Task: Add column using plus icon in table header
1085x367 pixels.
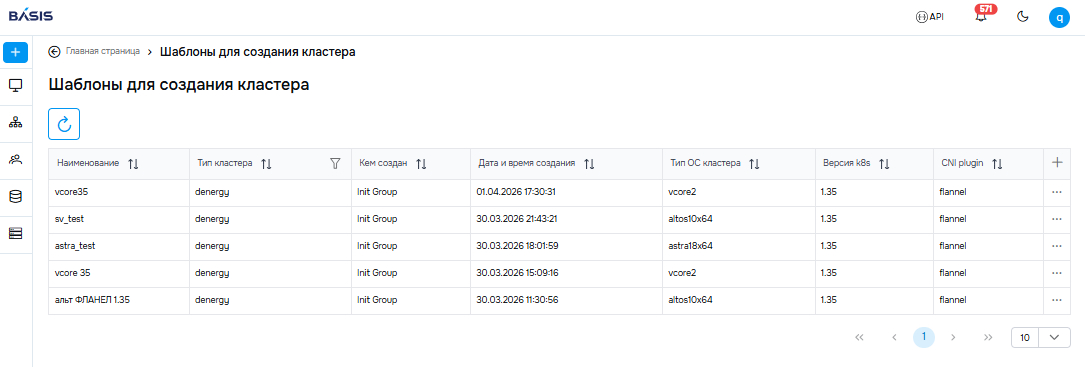Action: [x=1057, y=163]
